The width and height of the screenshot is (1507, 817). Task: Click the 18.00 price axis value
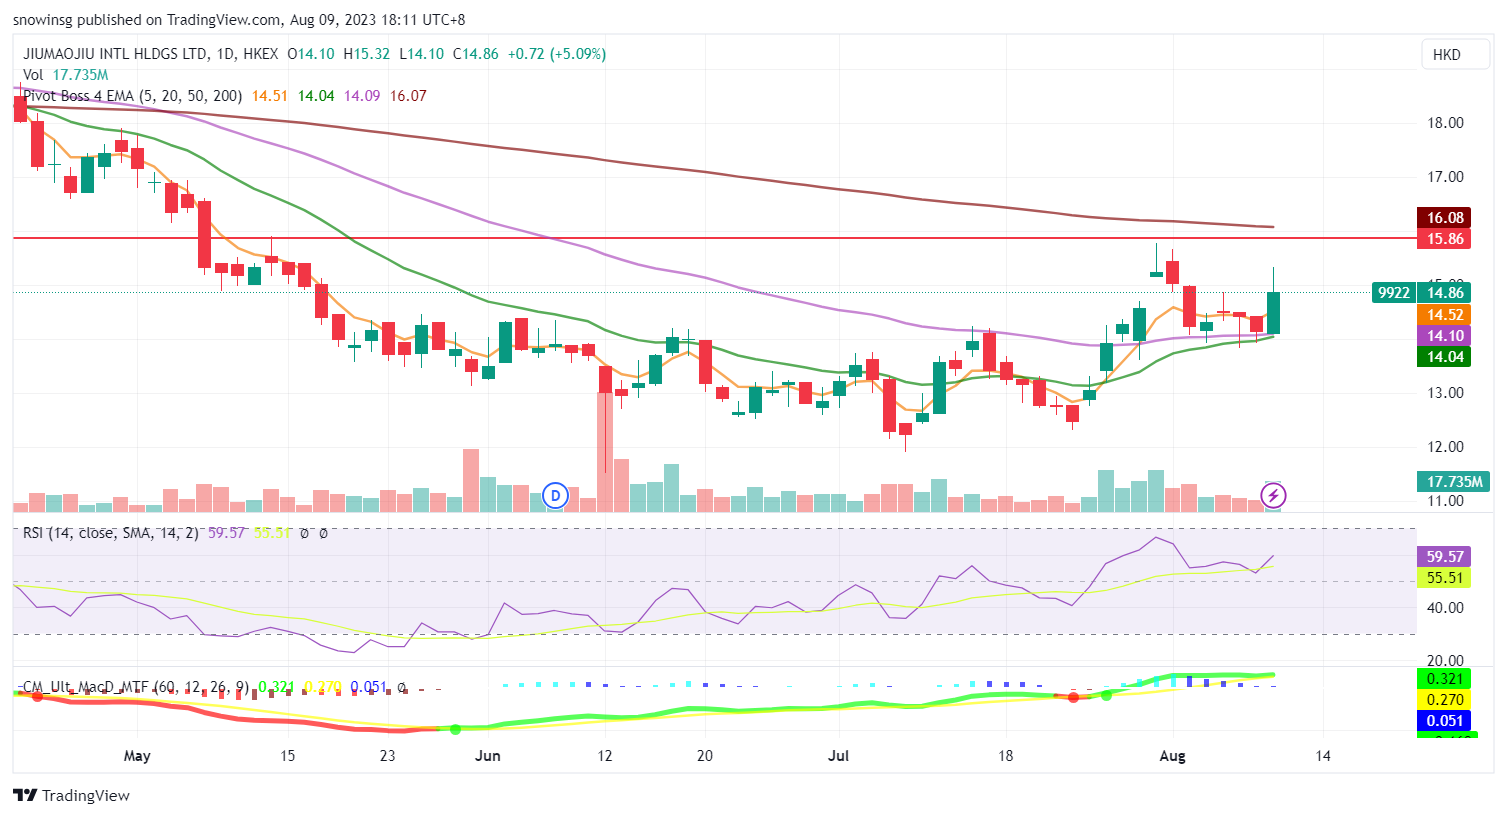coord(1445,123)
